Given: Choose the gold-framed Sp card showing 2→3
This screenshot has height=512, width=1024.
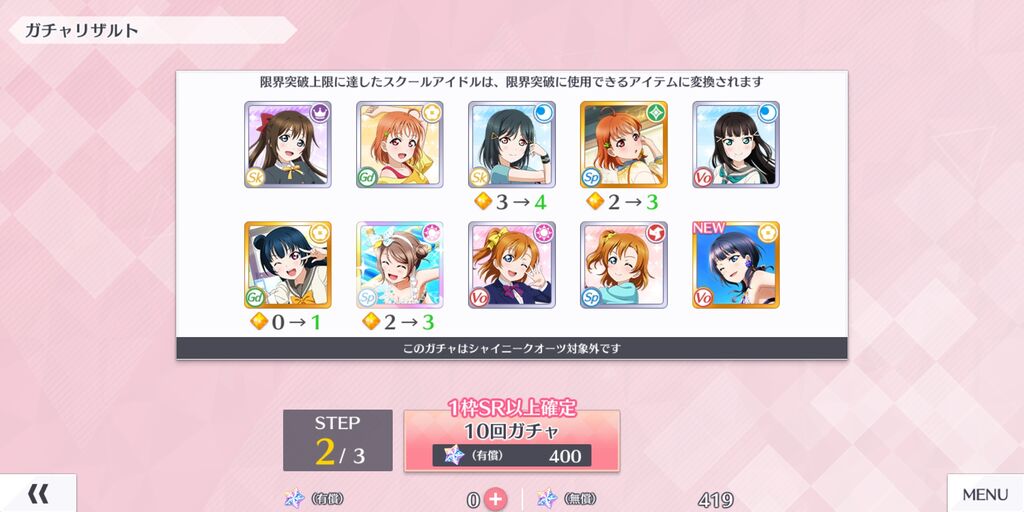Looking at the screenshot, I should (624, 144).
